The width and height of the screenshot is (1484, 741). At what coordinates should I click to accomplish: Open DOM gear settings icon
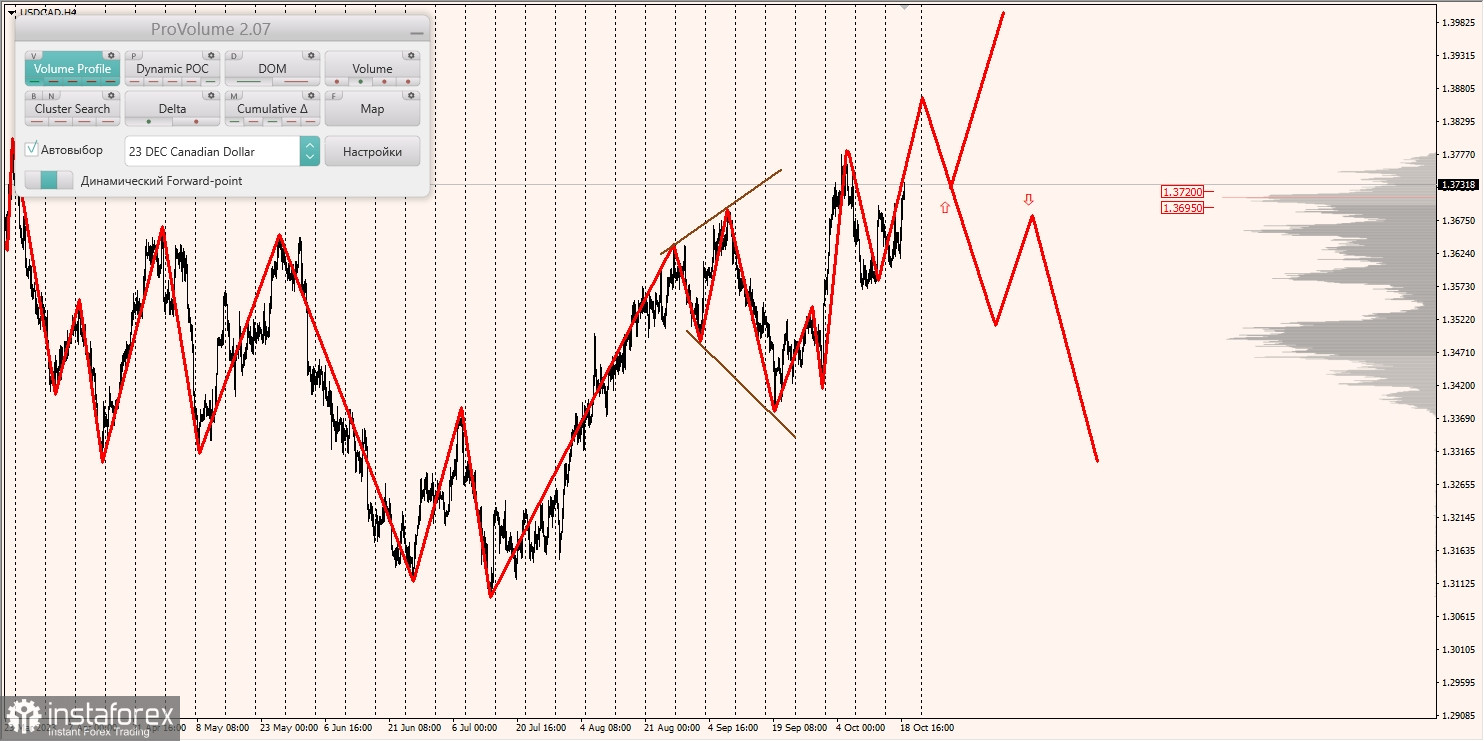coord(311,55)
